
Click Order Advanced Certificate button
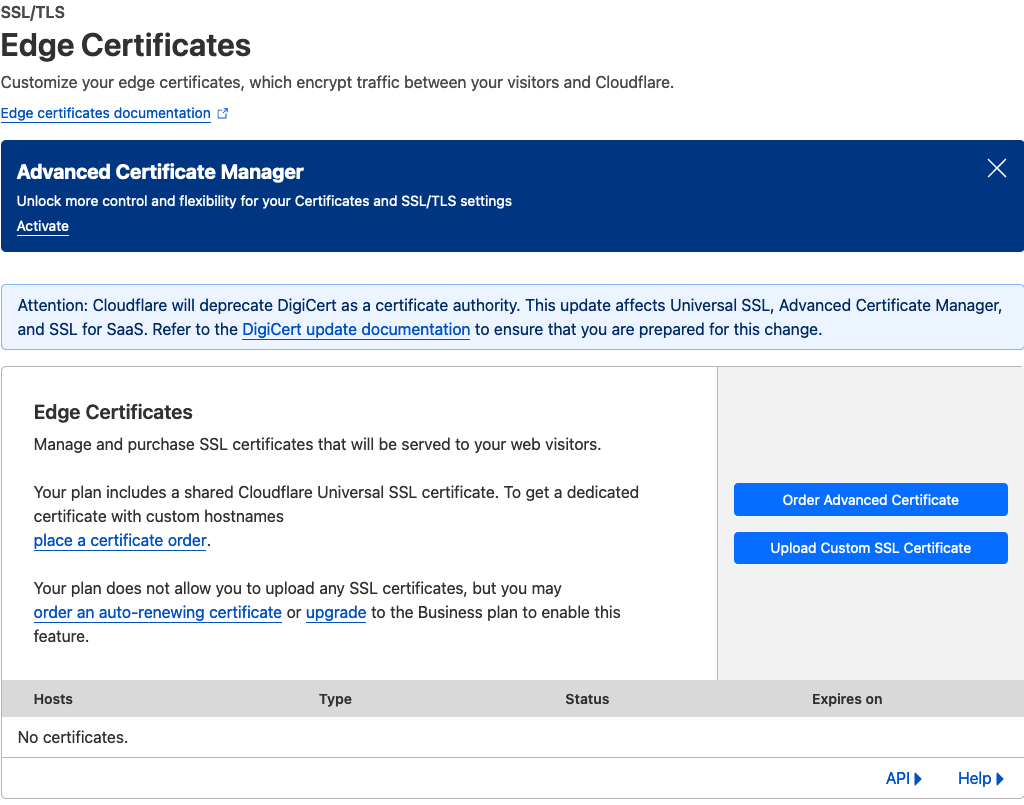tap(870, 500)
